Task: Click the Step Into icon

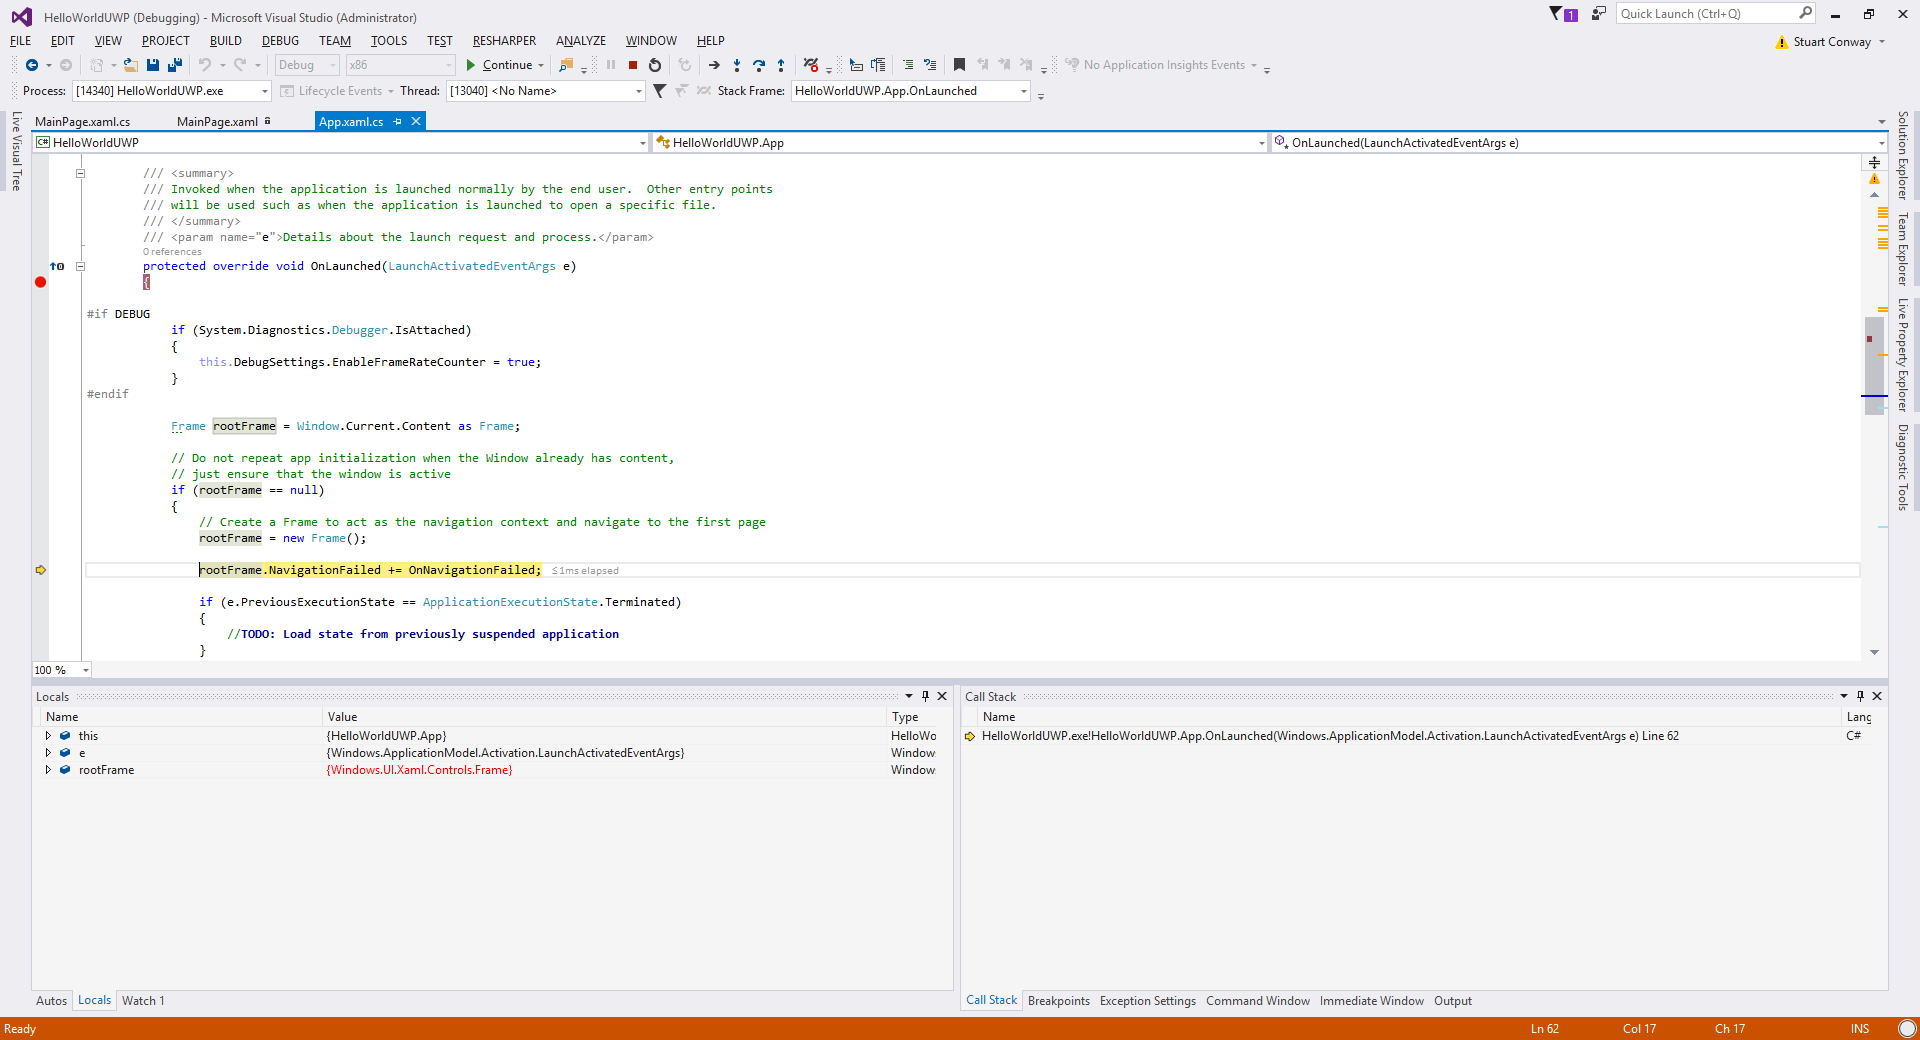Action: click(737, 65)
